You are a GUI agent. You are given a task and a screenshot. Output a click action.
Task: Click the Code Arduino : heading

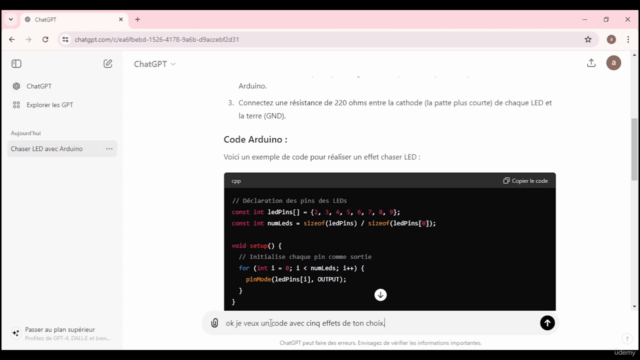[256, 140]
